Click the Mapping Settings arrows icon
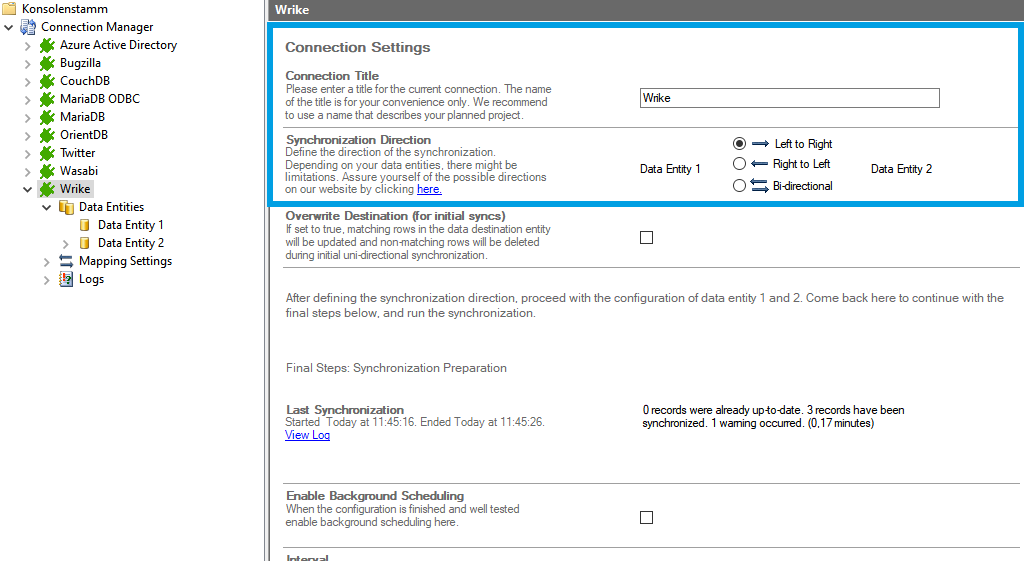Screen dimensions: 1024x561 point(66,261)
